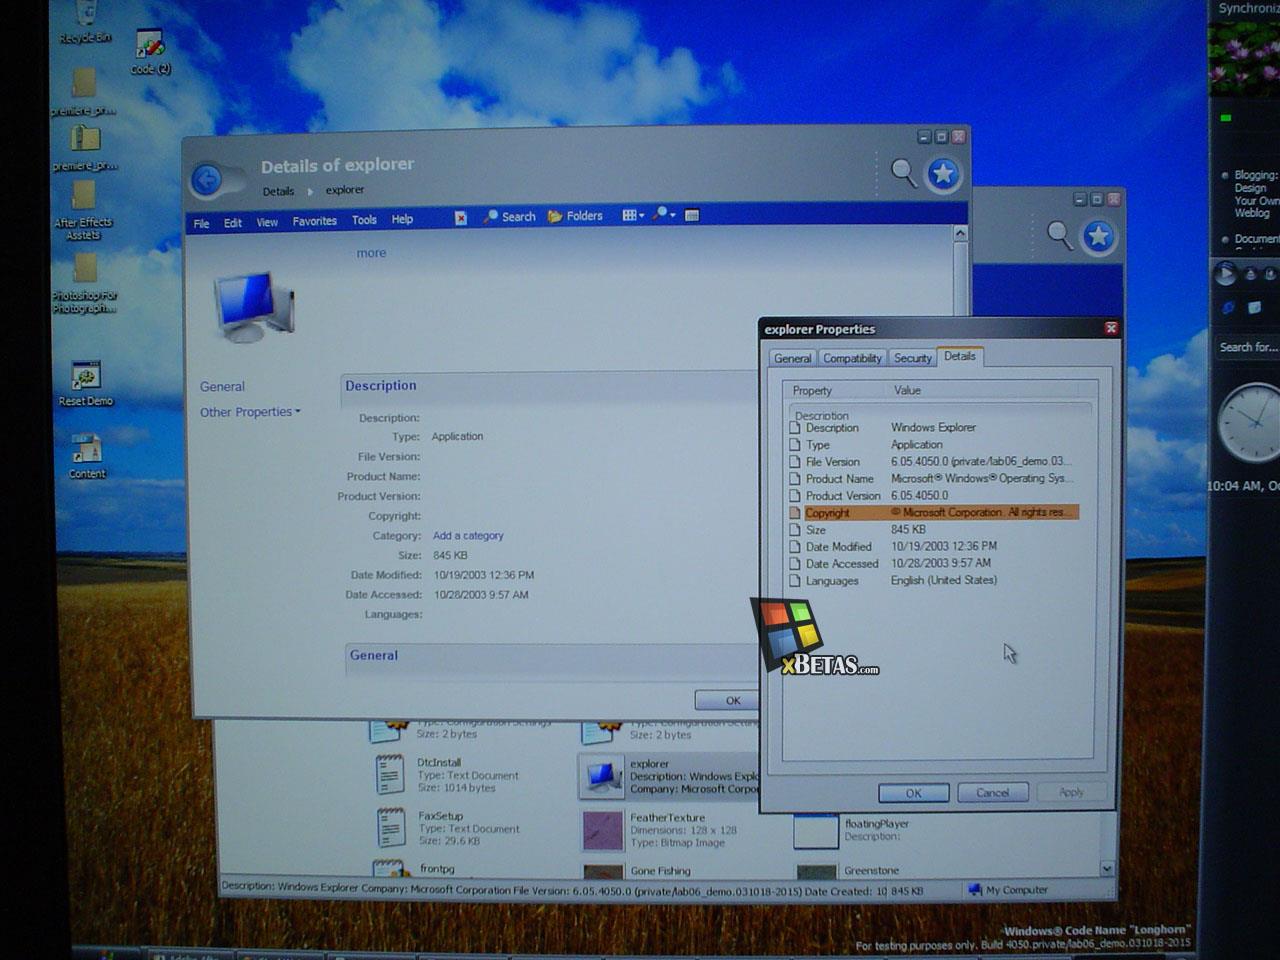
Task: Open the File menu
Action: (201, 223)
